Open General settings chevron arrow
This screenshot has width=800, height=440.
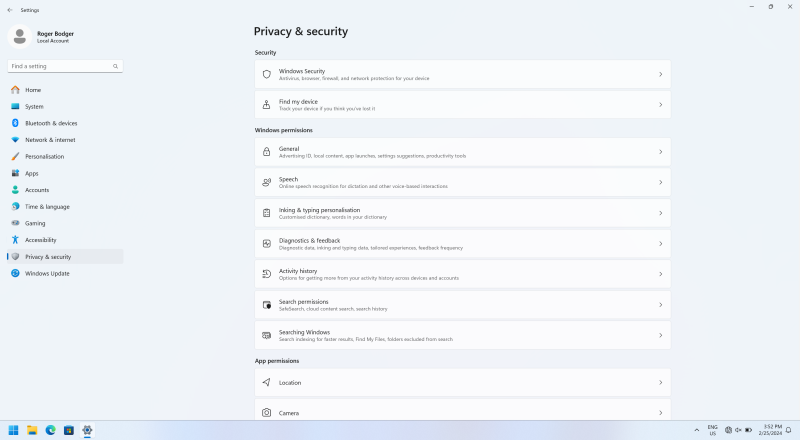point(660,152)
